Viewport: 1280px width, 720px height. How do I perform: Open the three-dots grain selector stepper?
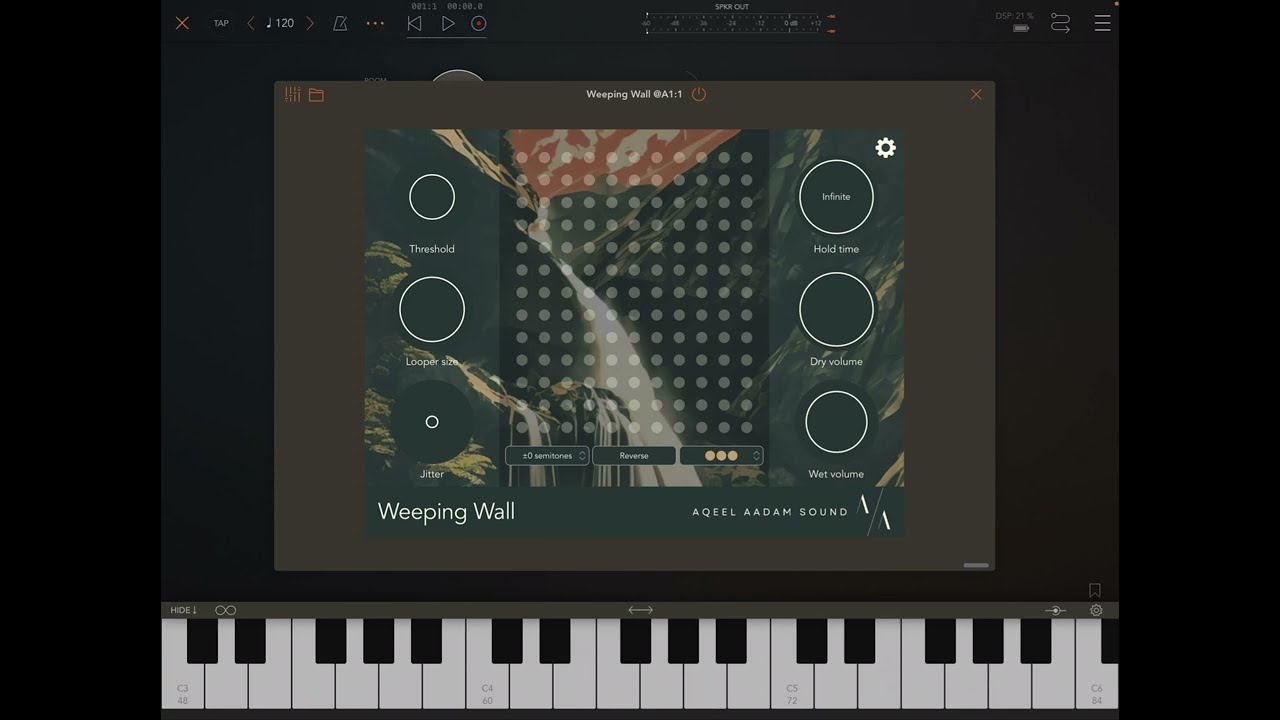point(720,455)
